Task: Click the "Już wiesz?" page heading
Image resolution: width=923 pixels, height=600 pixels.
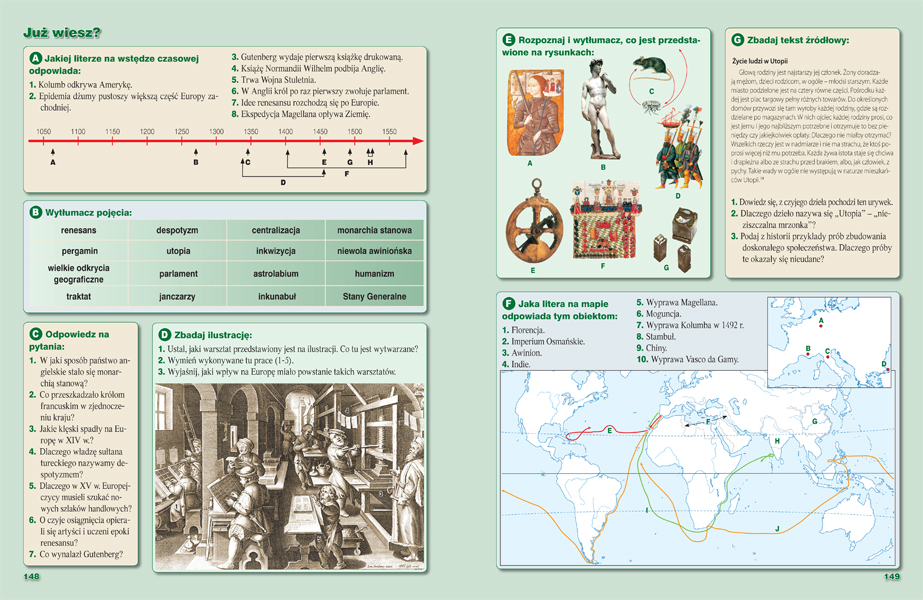Action: [62, 33]
